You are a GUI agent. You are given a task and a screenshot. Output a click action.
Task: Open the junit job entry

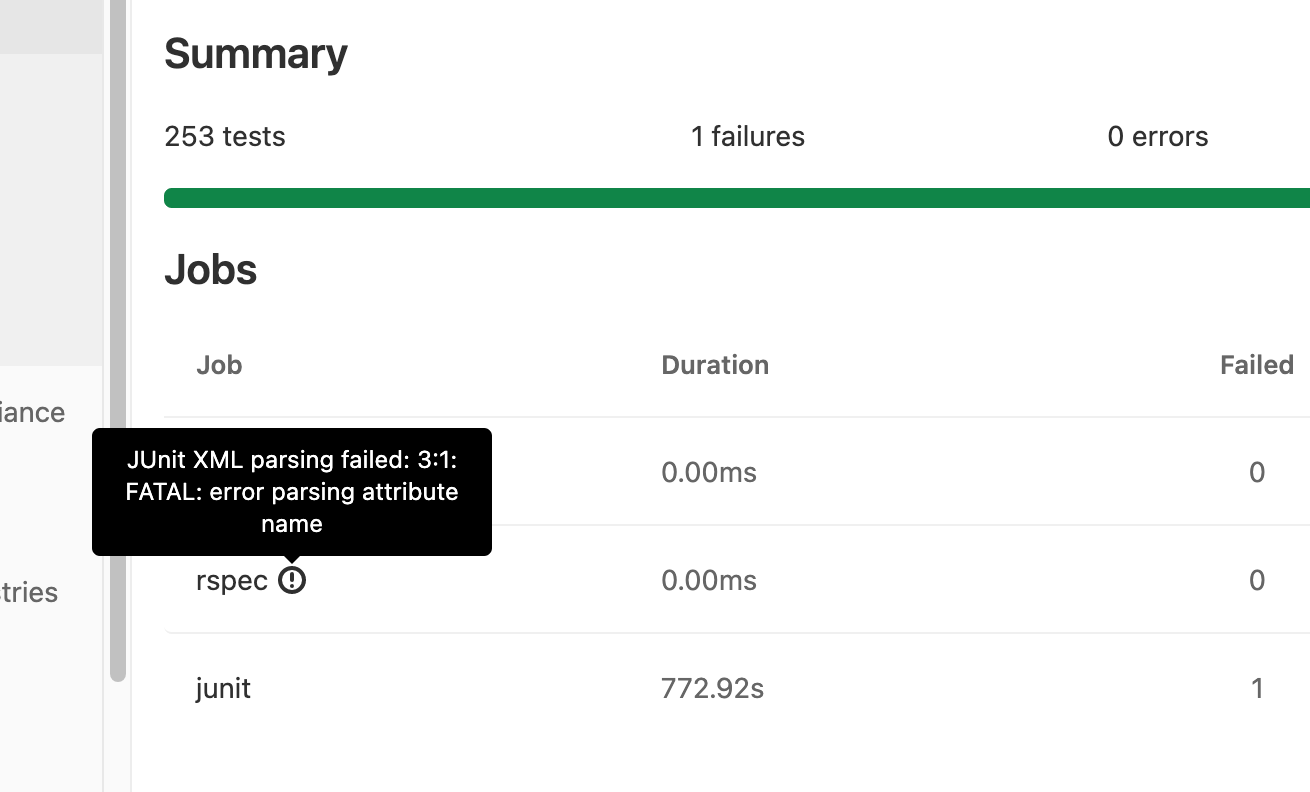pos(224,688)
